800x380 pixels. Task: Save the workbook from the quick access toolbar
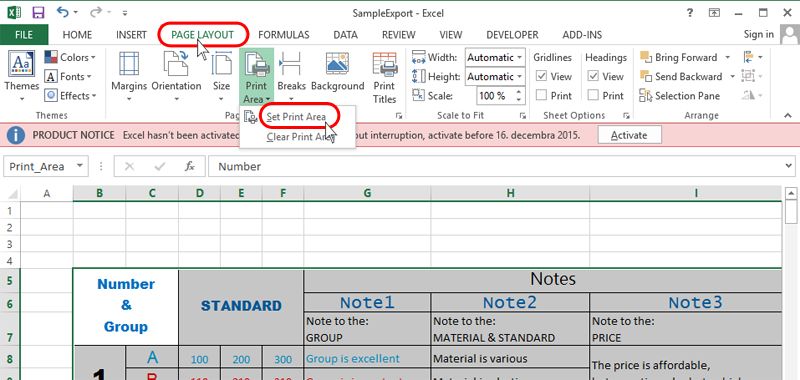pos(38,12)
